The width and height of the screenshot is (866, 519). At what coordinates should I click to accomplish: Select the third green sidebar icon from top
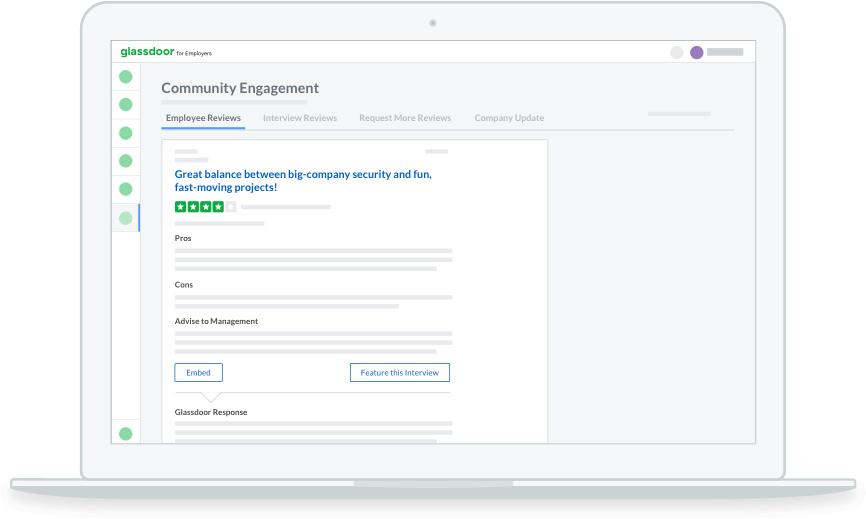(x=126, y=132)
